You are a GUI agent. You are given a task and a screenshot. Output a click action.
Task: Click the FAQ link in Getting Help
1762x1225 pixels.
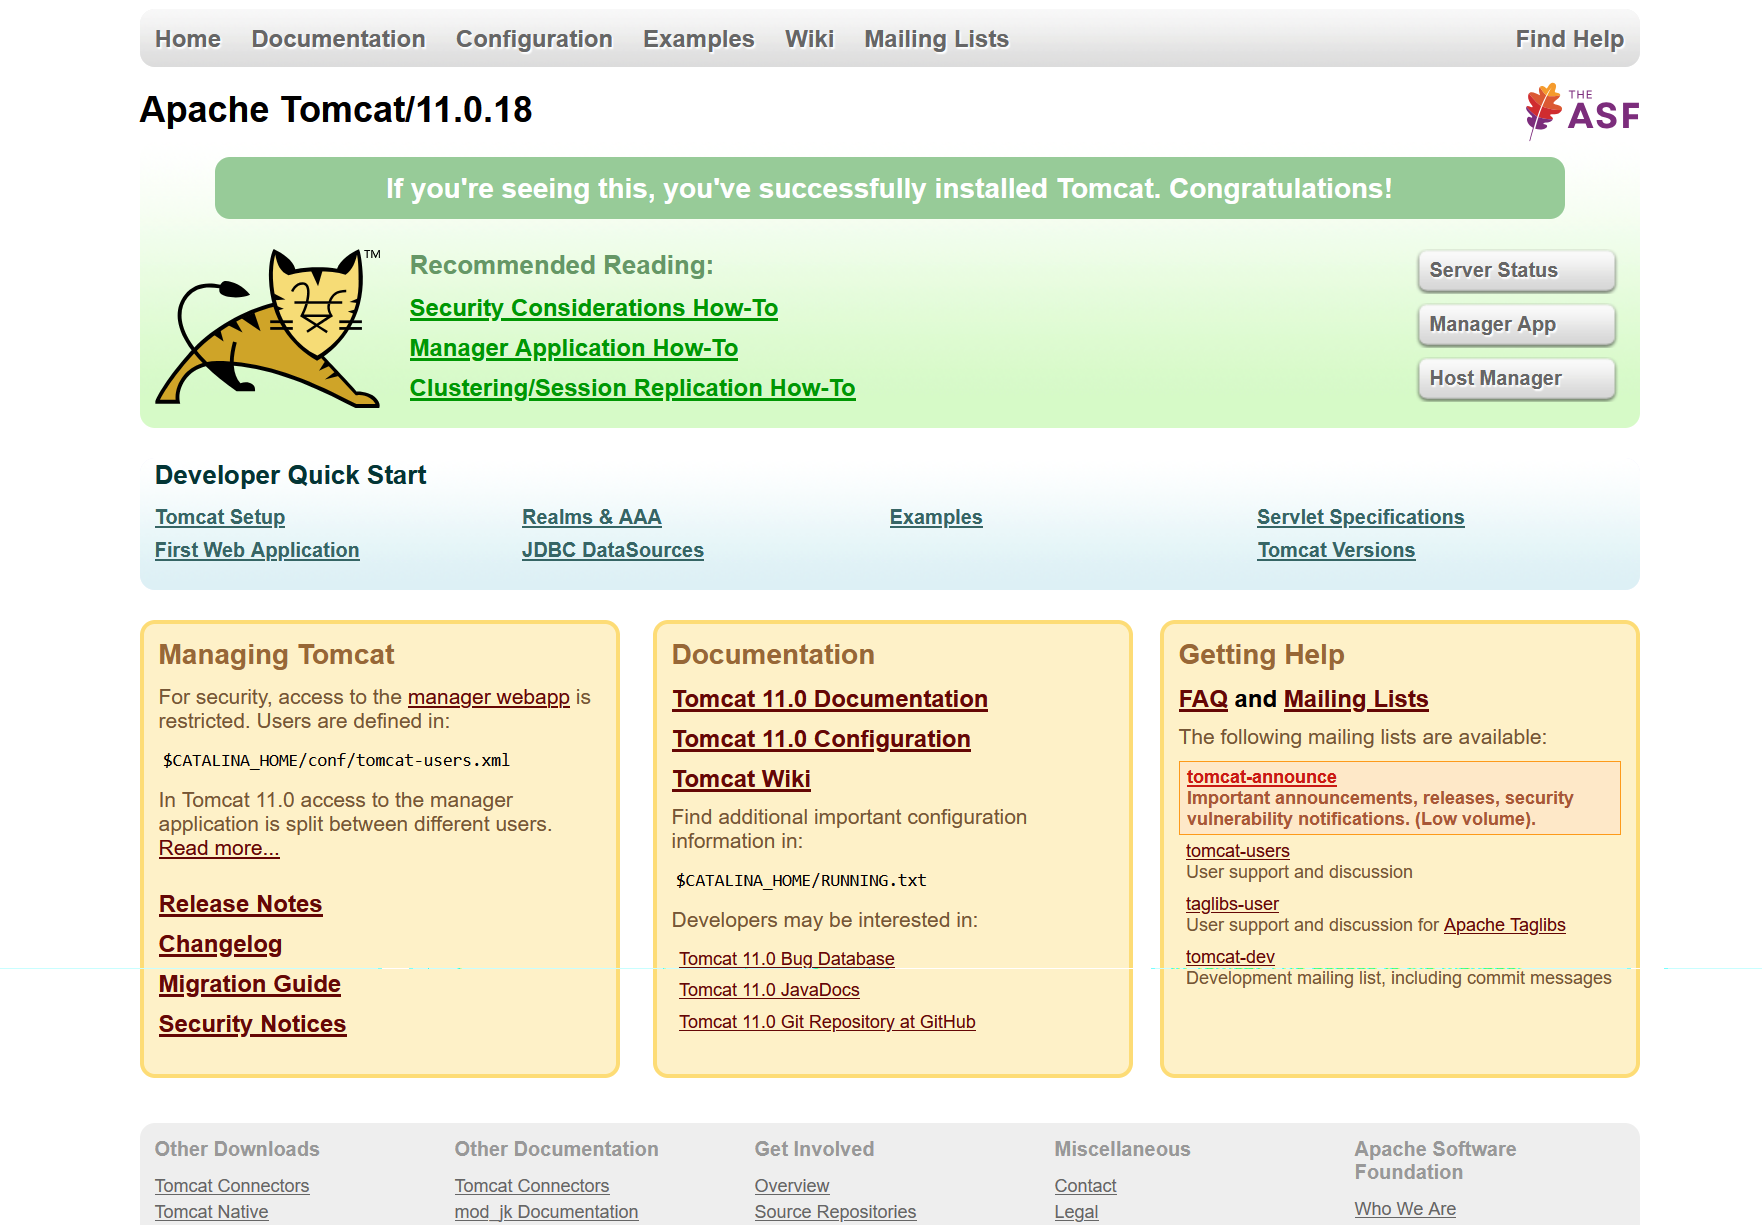(1203, 699)
